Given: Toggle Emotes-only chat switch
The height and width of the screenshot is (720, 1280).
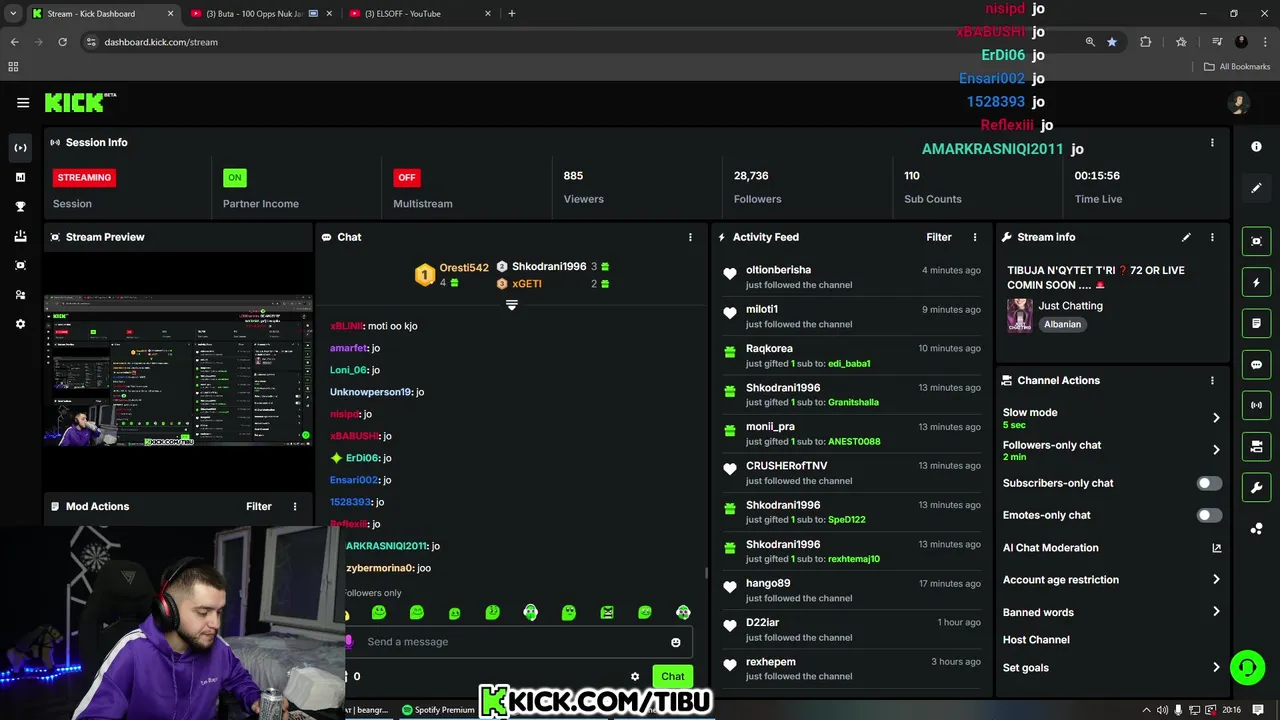Looking at the screenshot, I should (x=1209, y=515).
